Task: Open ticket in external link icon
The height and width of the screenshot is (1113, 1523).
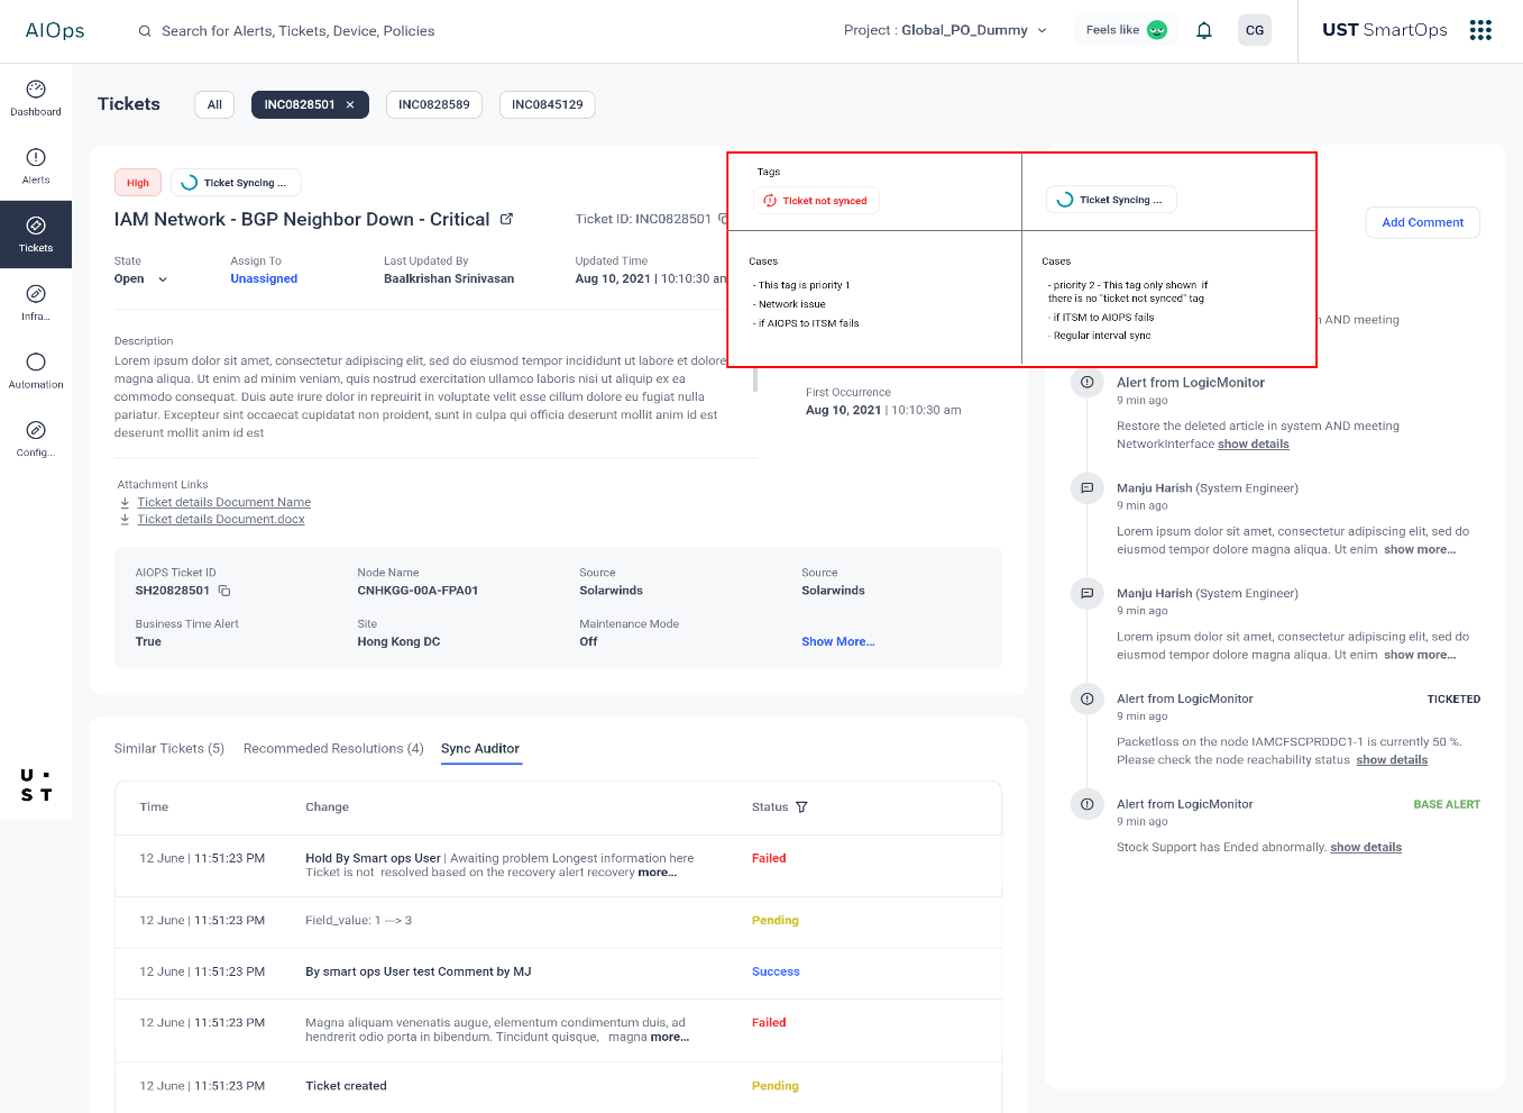Action: (507, 219)
